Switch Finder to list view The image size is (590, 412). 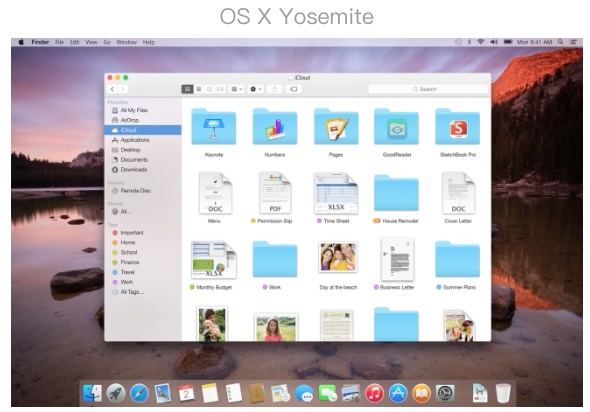point(199,89)
